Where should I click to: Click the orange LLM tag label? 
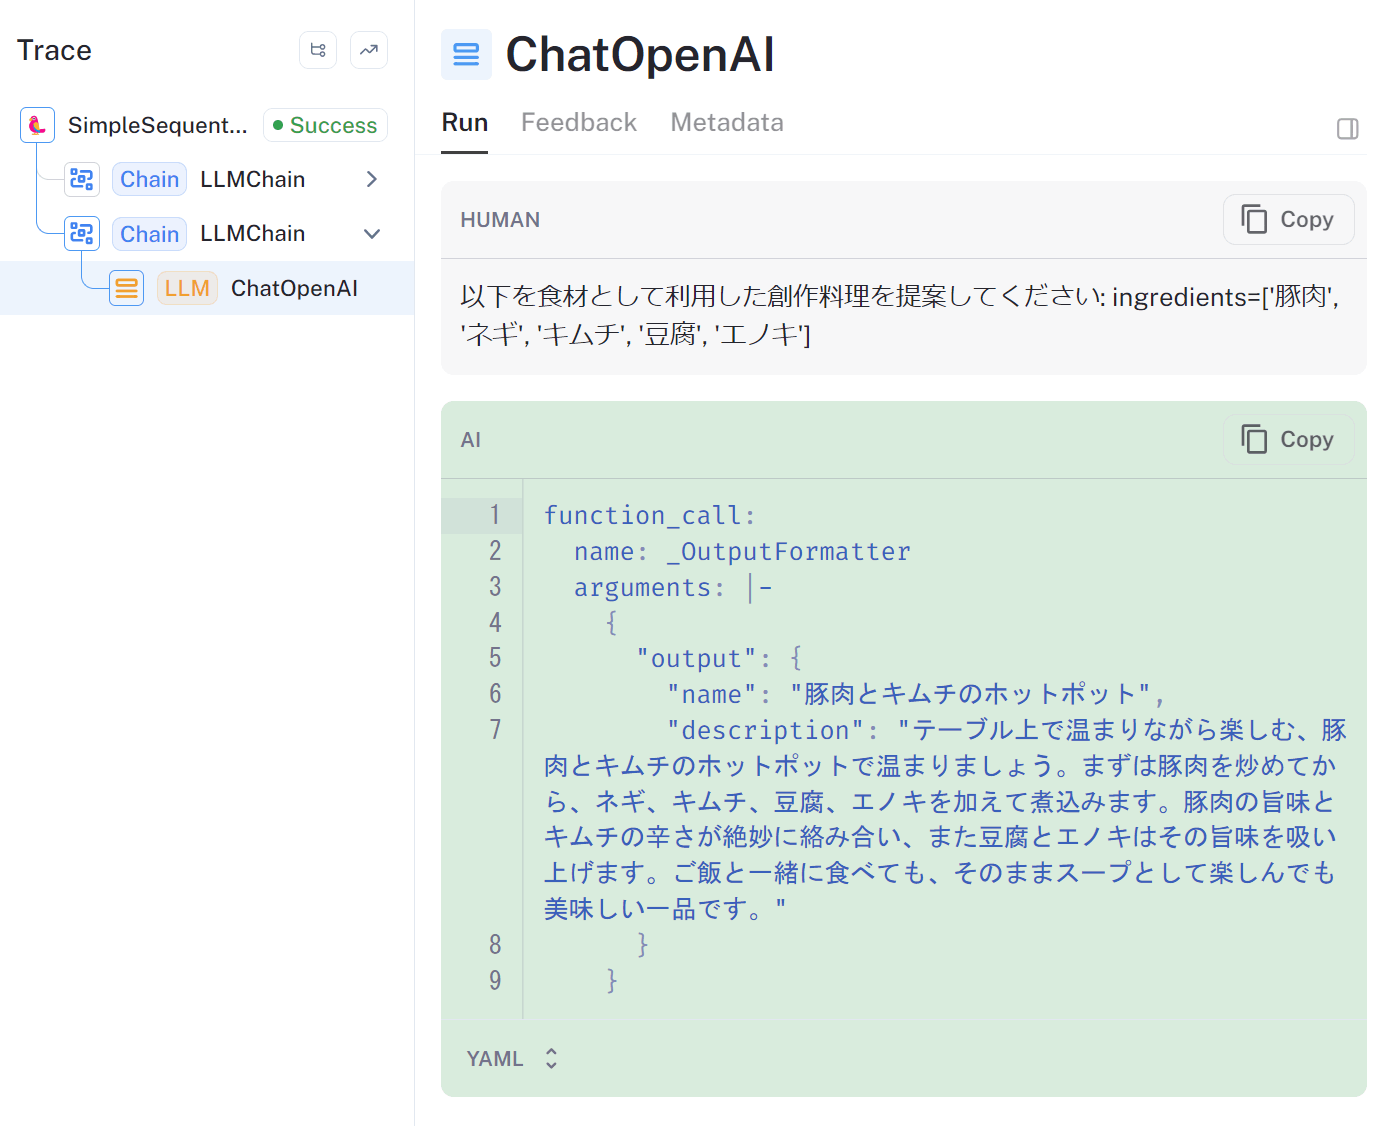point(187,288)
